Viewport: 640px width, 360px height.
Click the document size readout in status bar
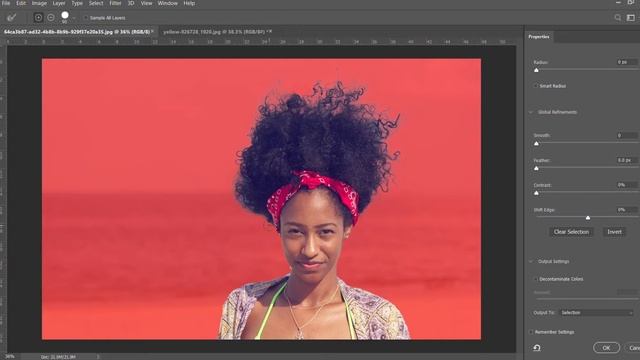[58, 357]
